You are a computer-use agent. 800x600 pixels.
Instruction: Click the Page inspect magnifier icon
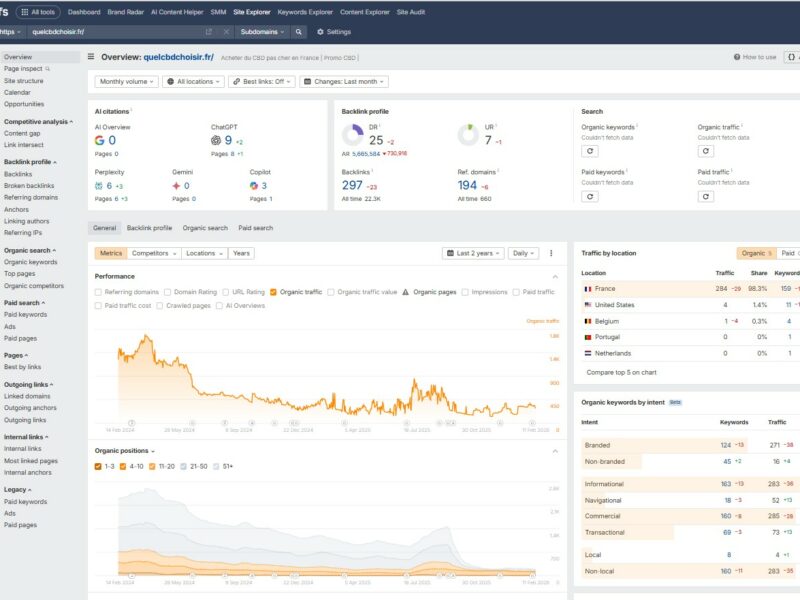click(47, 69)
